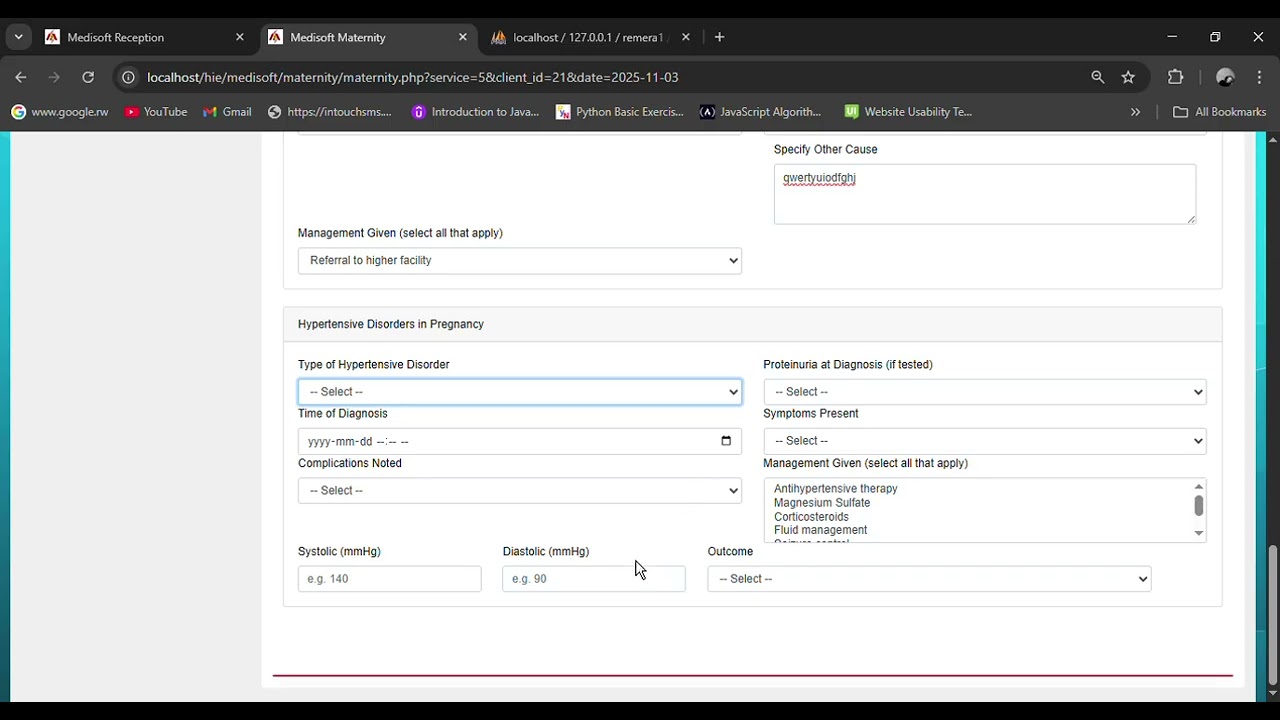
Task: Show all bookmarks folder
Action: 1219,112
